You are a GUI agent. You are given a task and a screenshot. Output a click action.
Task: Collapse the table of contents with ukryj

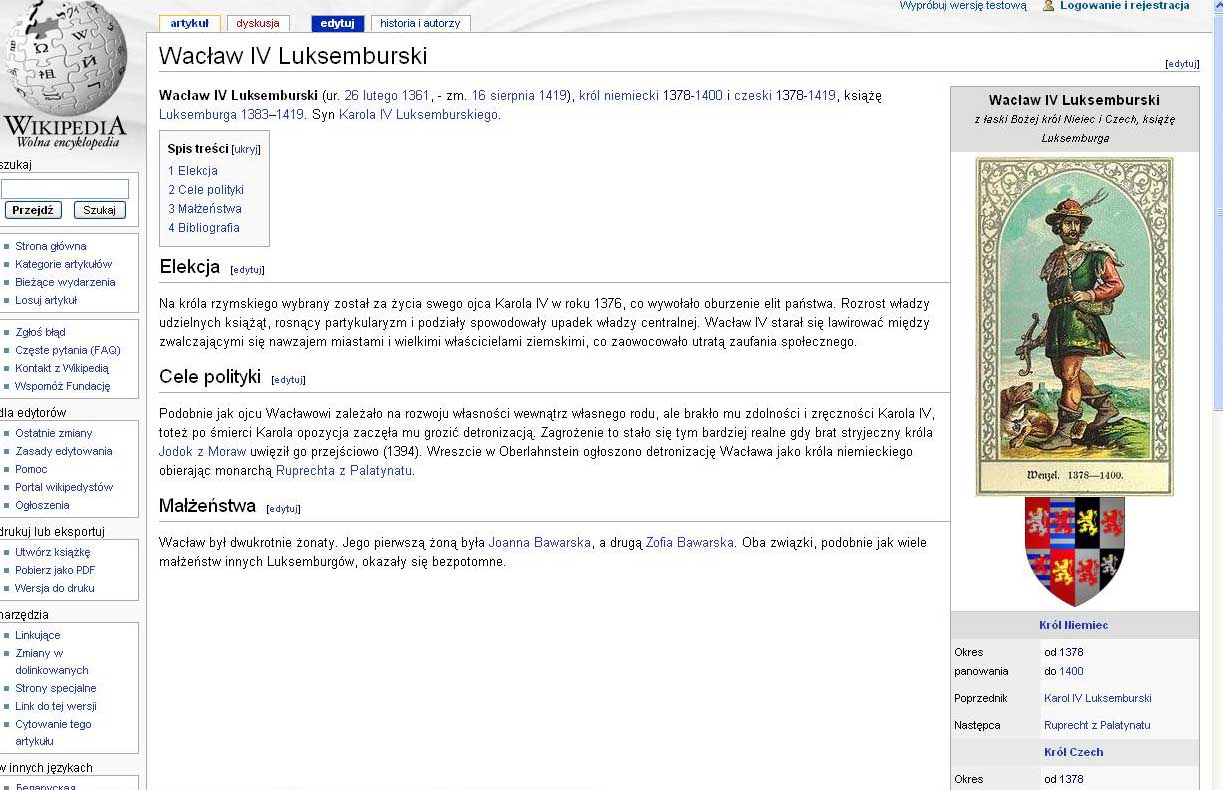[246, 149]
